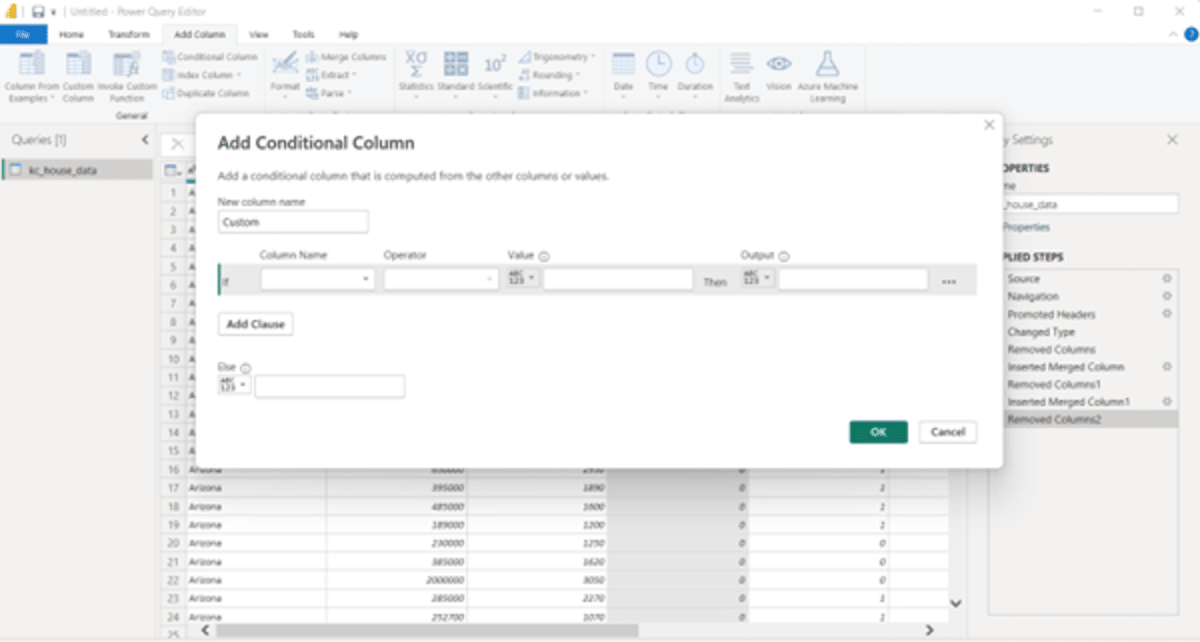Screen dimensions: 1200x642
Task: Open the Column Name dropdown
Action: coord(318,279)
